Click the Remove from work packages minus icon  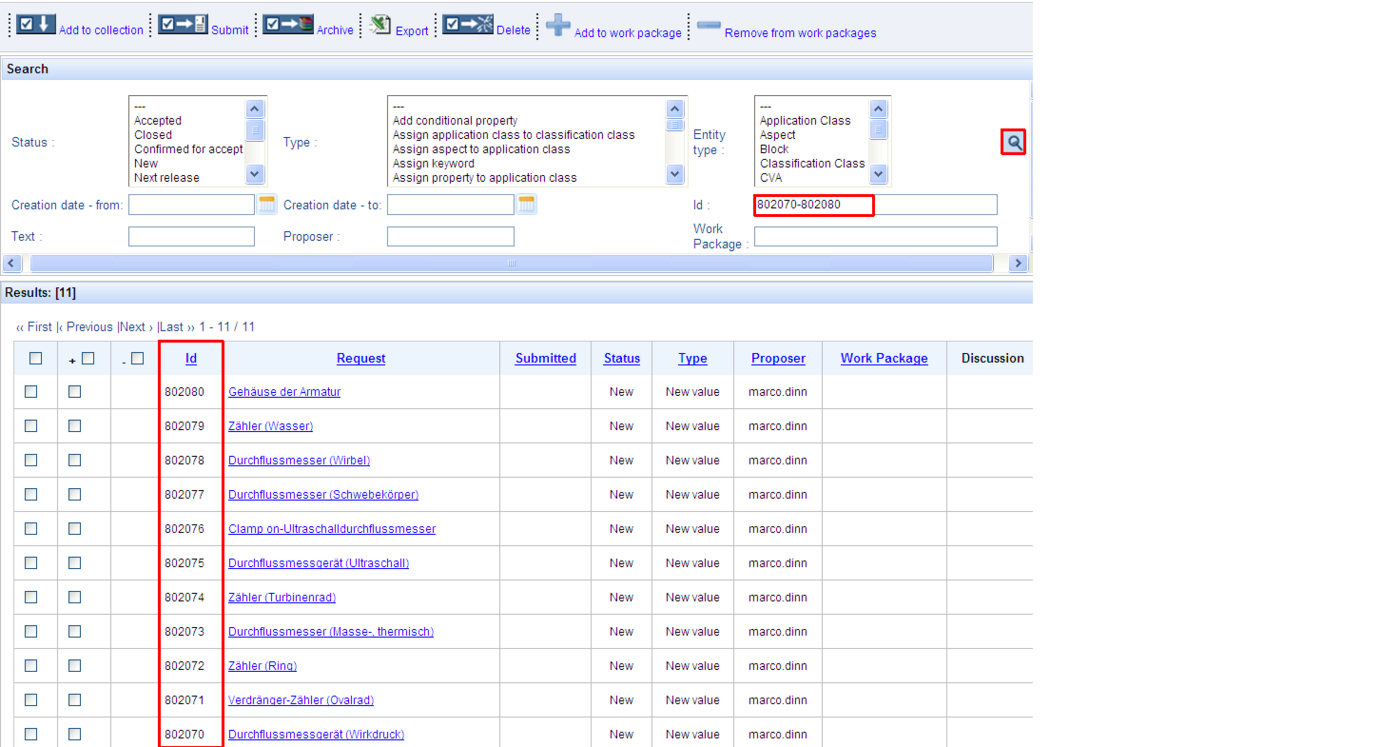click(709, 25)
